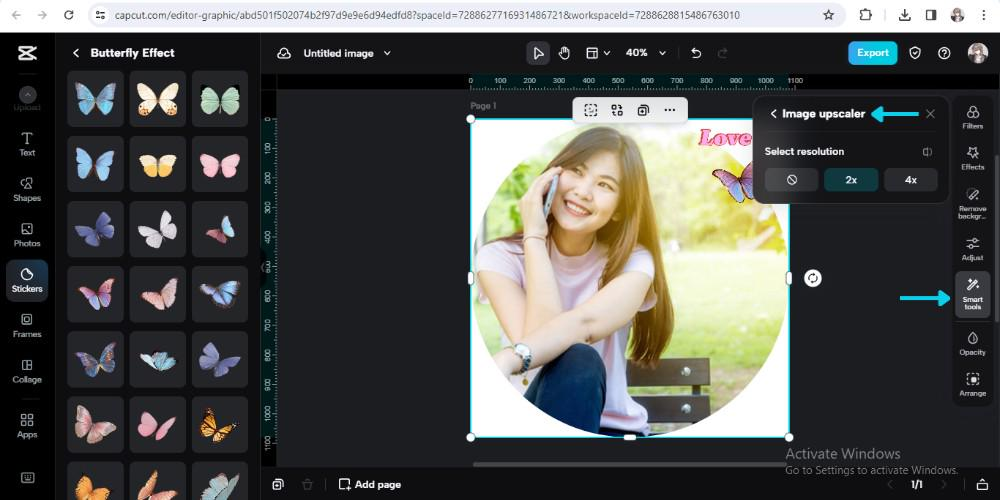Go back from Image upscaler panel
Image resolution: width=1000 pixels, height=500 pixels.
point(773,114)
